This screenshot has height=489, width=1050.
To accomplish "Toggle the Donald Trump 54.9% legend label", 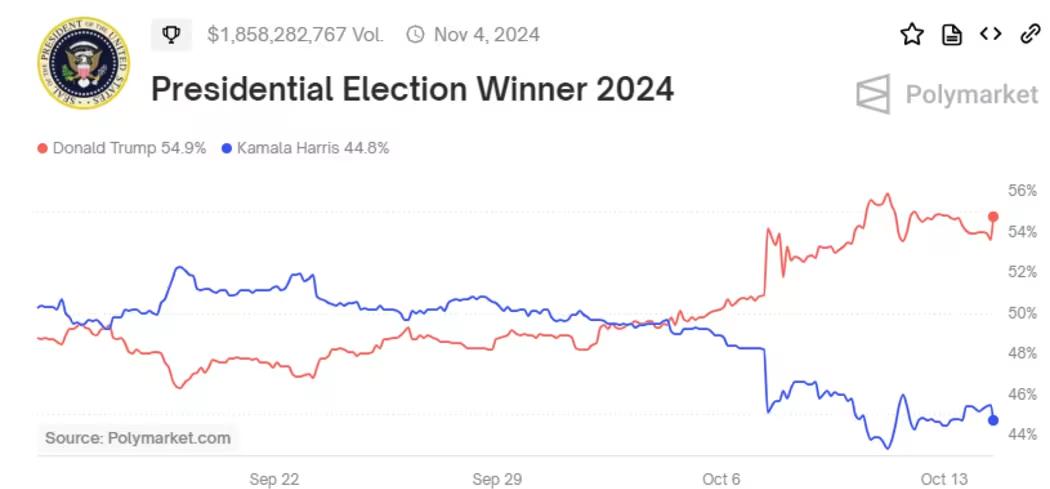I will [x=129, y=149].
